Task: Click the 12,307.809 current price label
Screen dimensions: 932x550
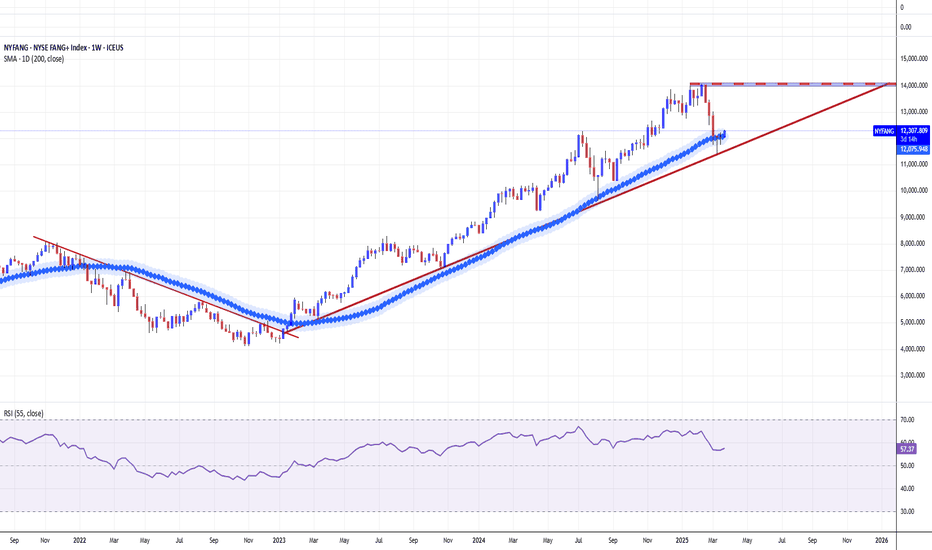Action: pyautogui.click(x=913, y=131)
